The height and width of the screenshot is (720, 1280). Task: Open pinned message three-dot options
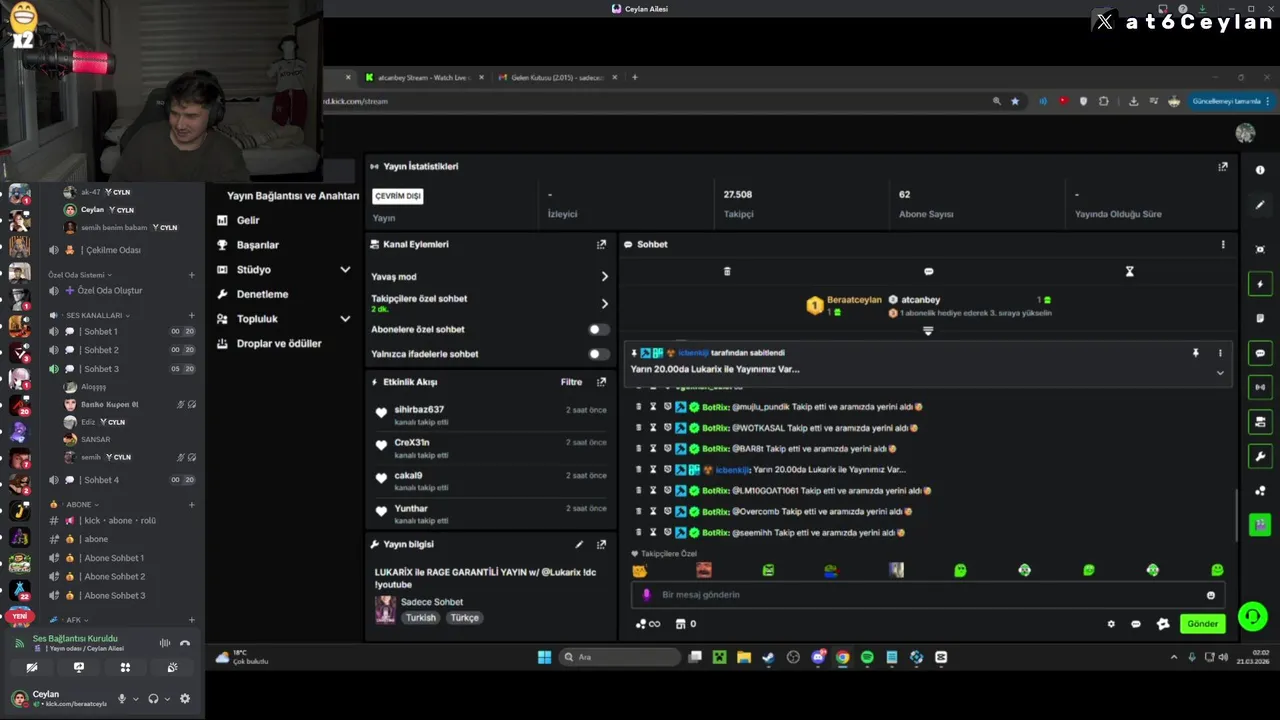click(1220, 353)
